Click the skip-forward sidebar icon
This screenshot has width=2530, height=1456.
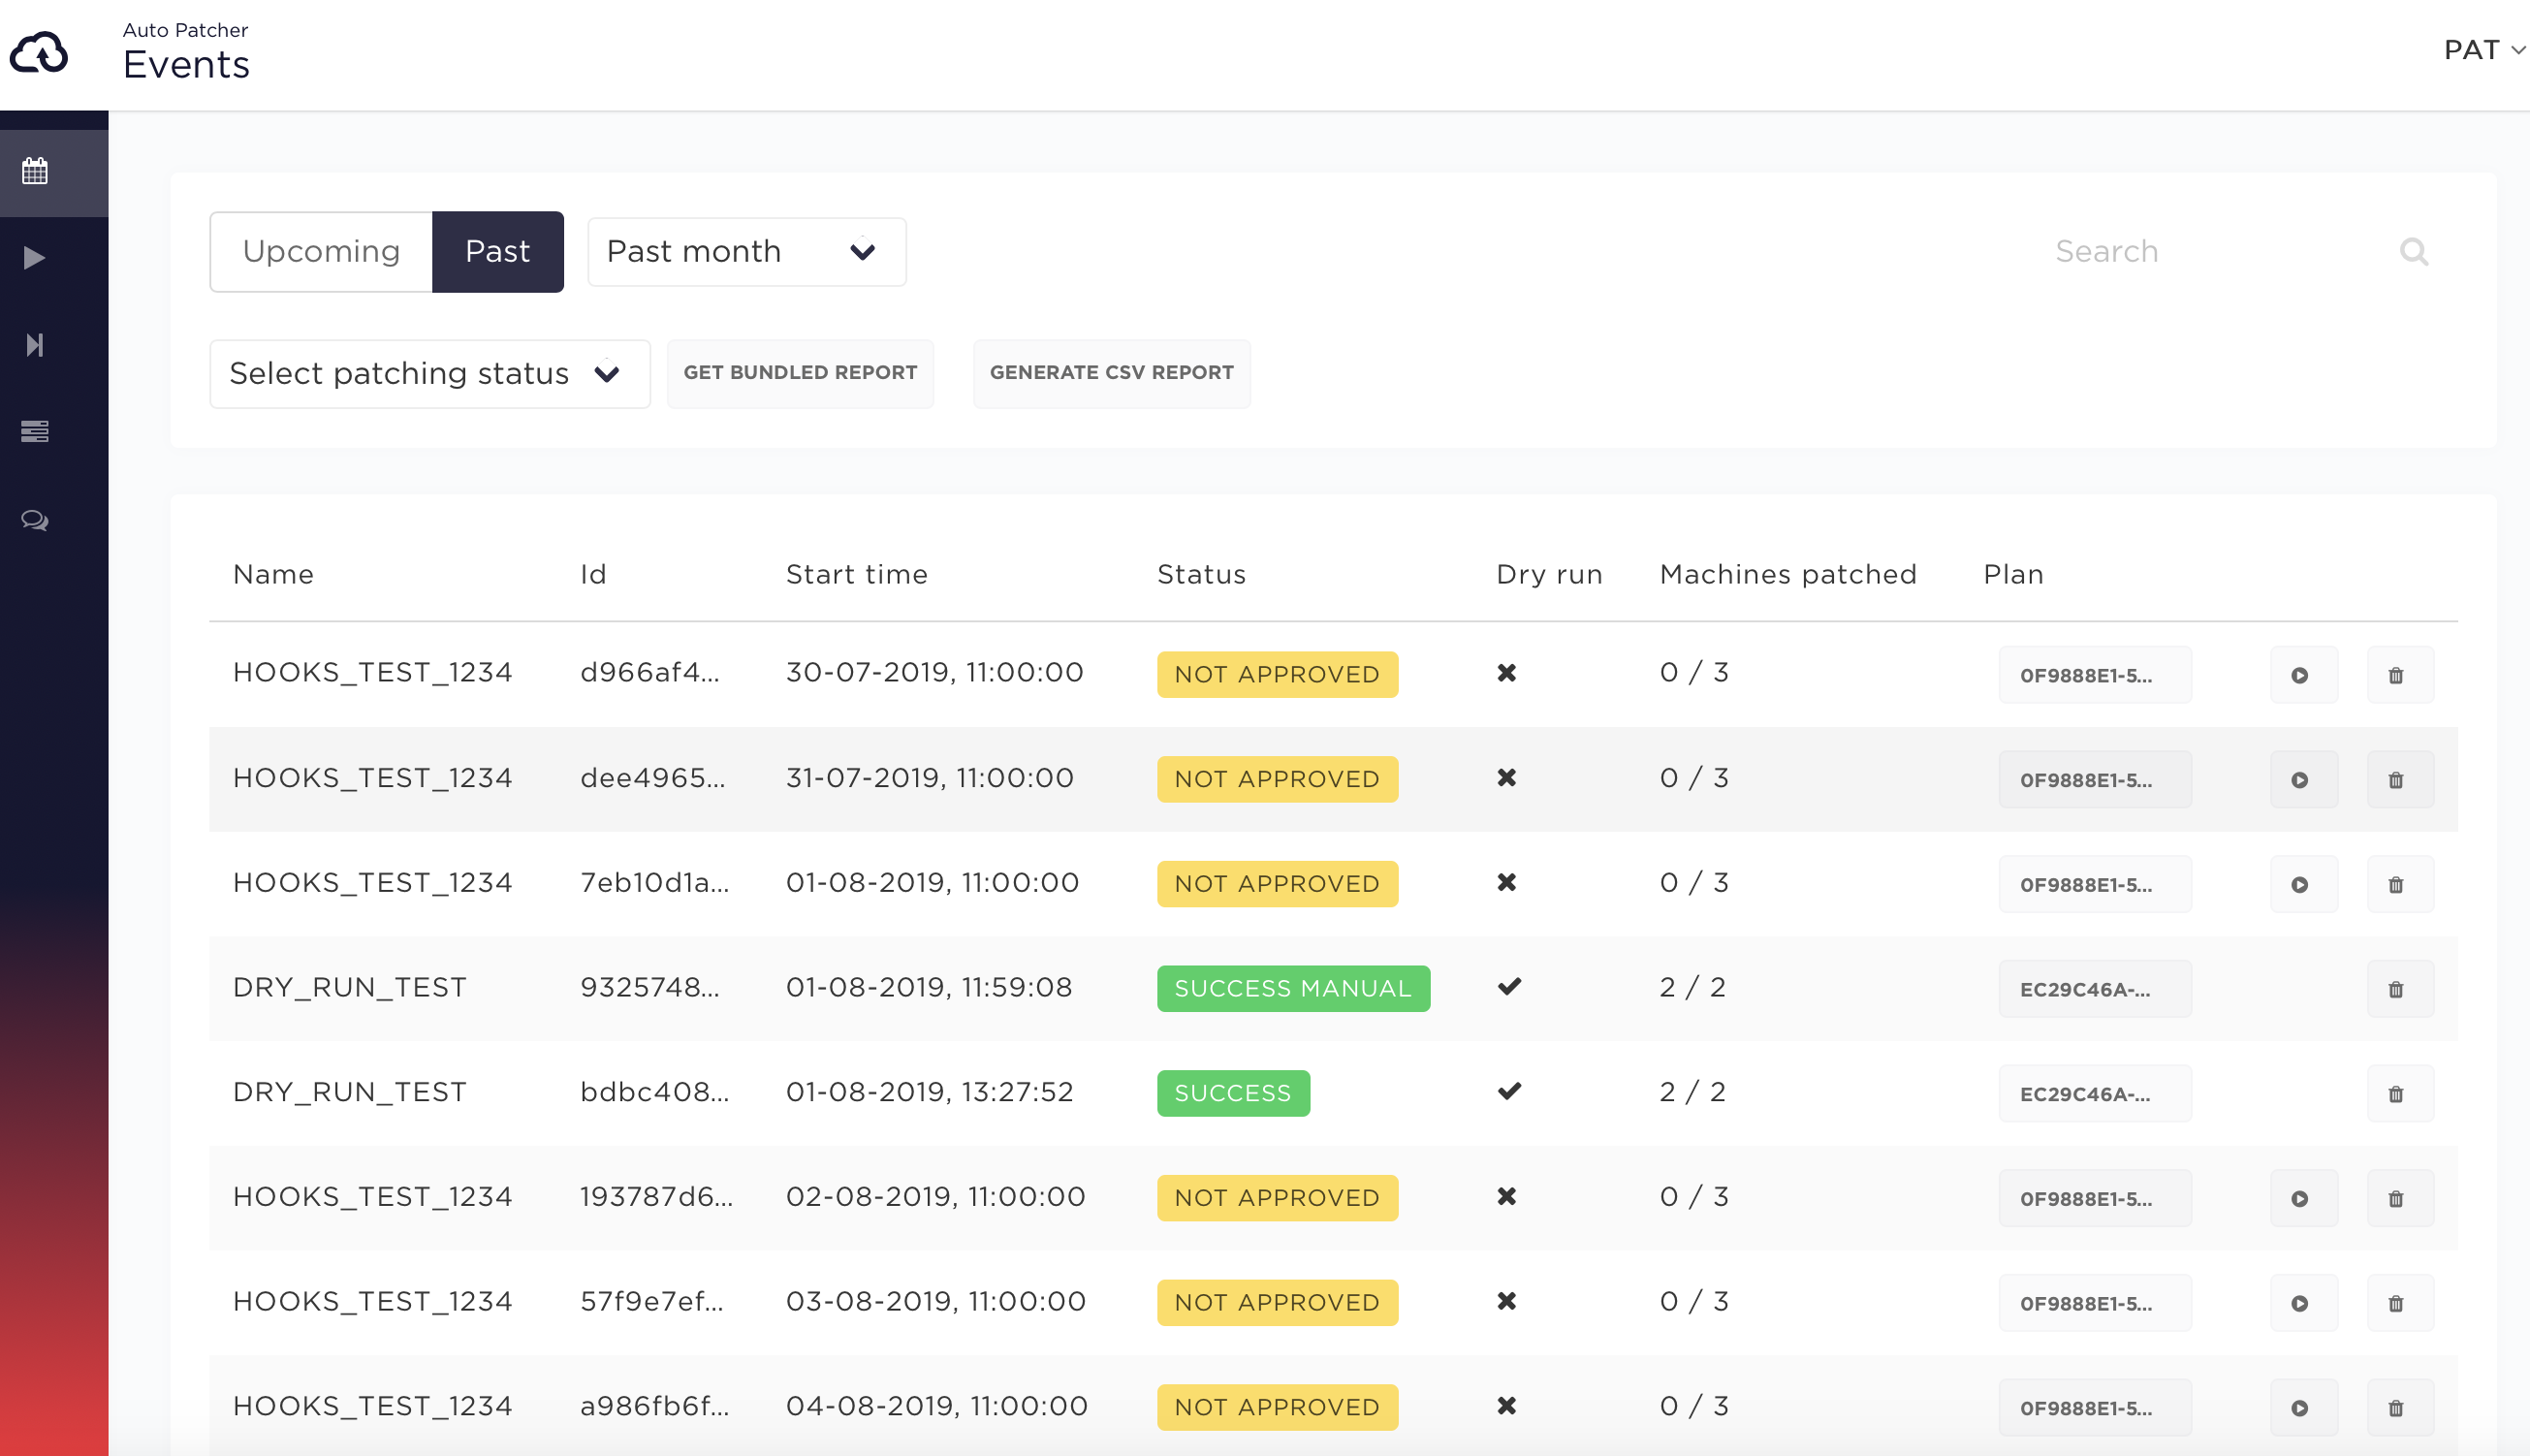pos(35,345)
